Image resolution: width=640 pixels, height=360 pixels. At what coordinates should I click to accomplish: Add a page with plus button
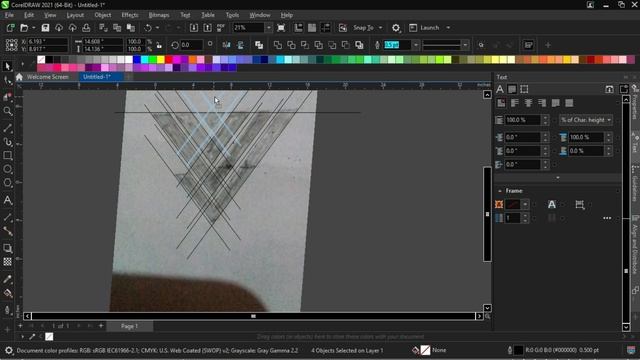click(101, 326)
